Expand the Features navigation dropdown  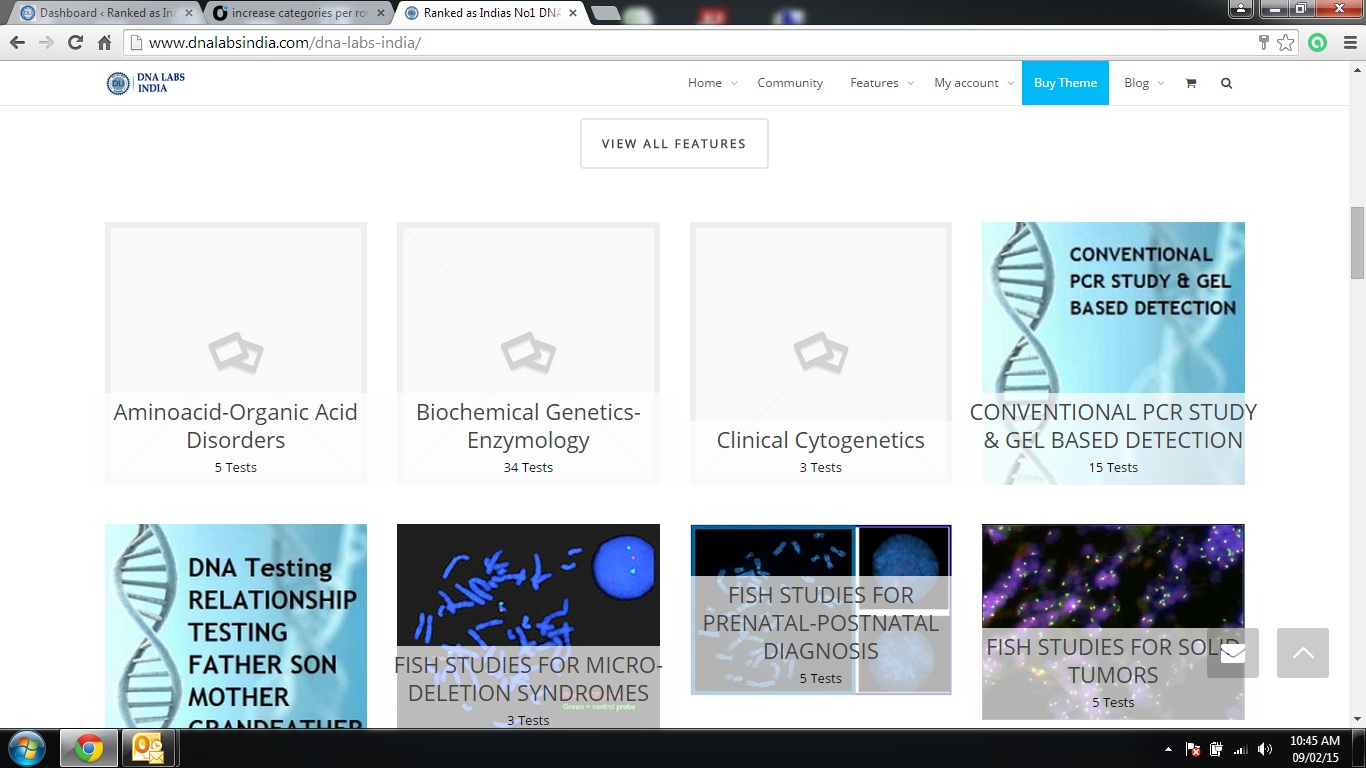[881, 83]
